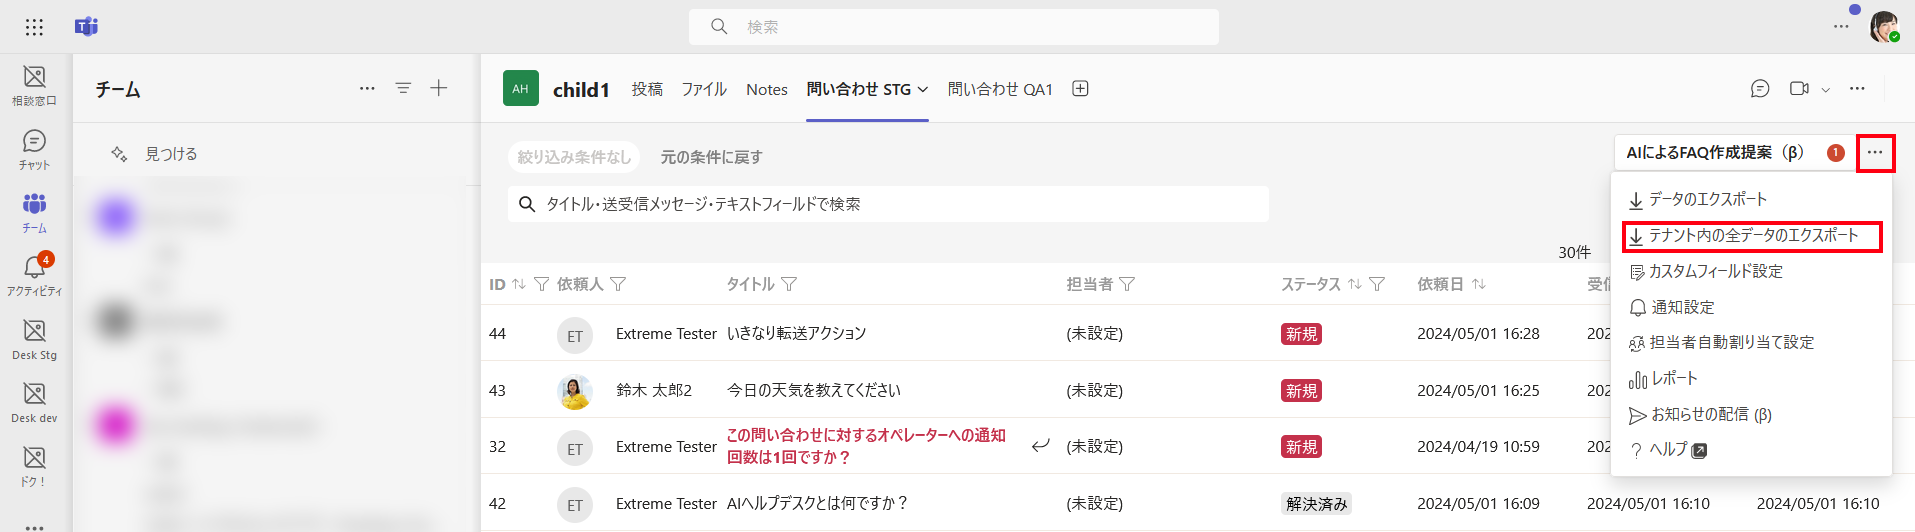
Task: Filter the タイトル column
Action: [789, 285]
